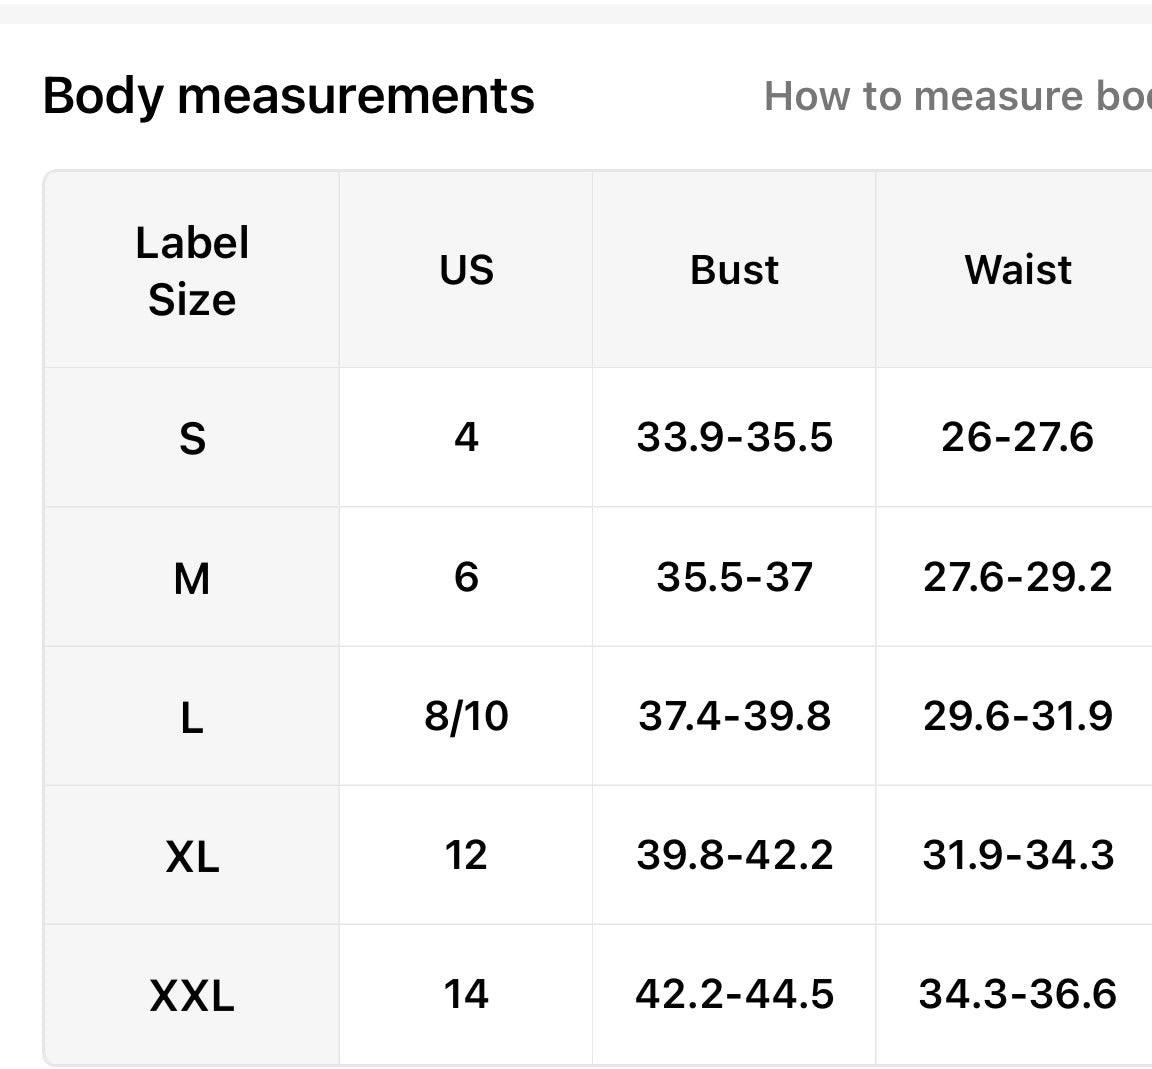Click the US size 14 cell
The image size is (1152, 1069).
coord(466,994)
